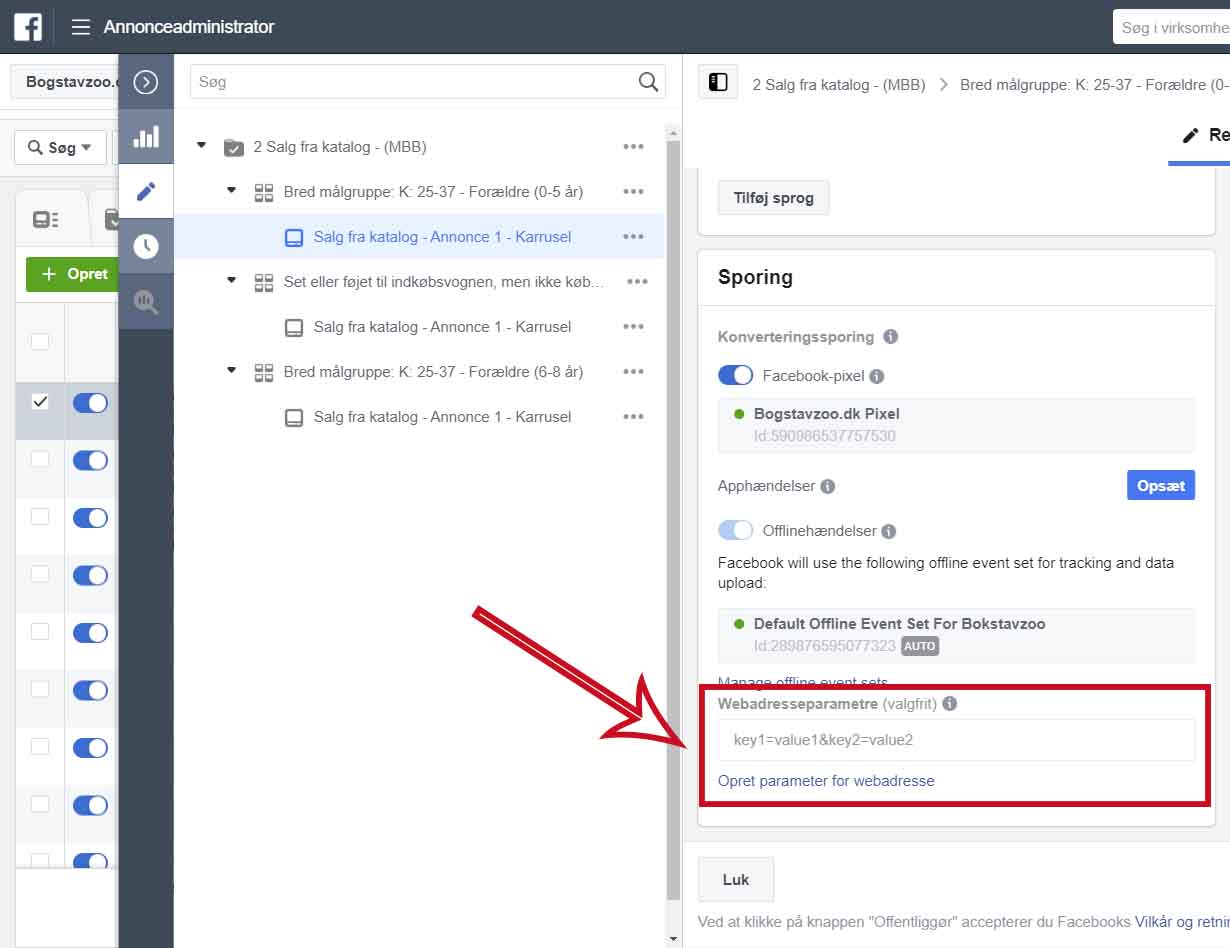
Task: Select Bred målgruppe Forældre (6-8 år) ad set
Action: click(433, 372)
